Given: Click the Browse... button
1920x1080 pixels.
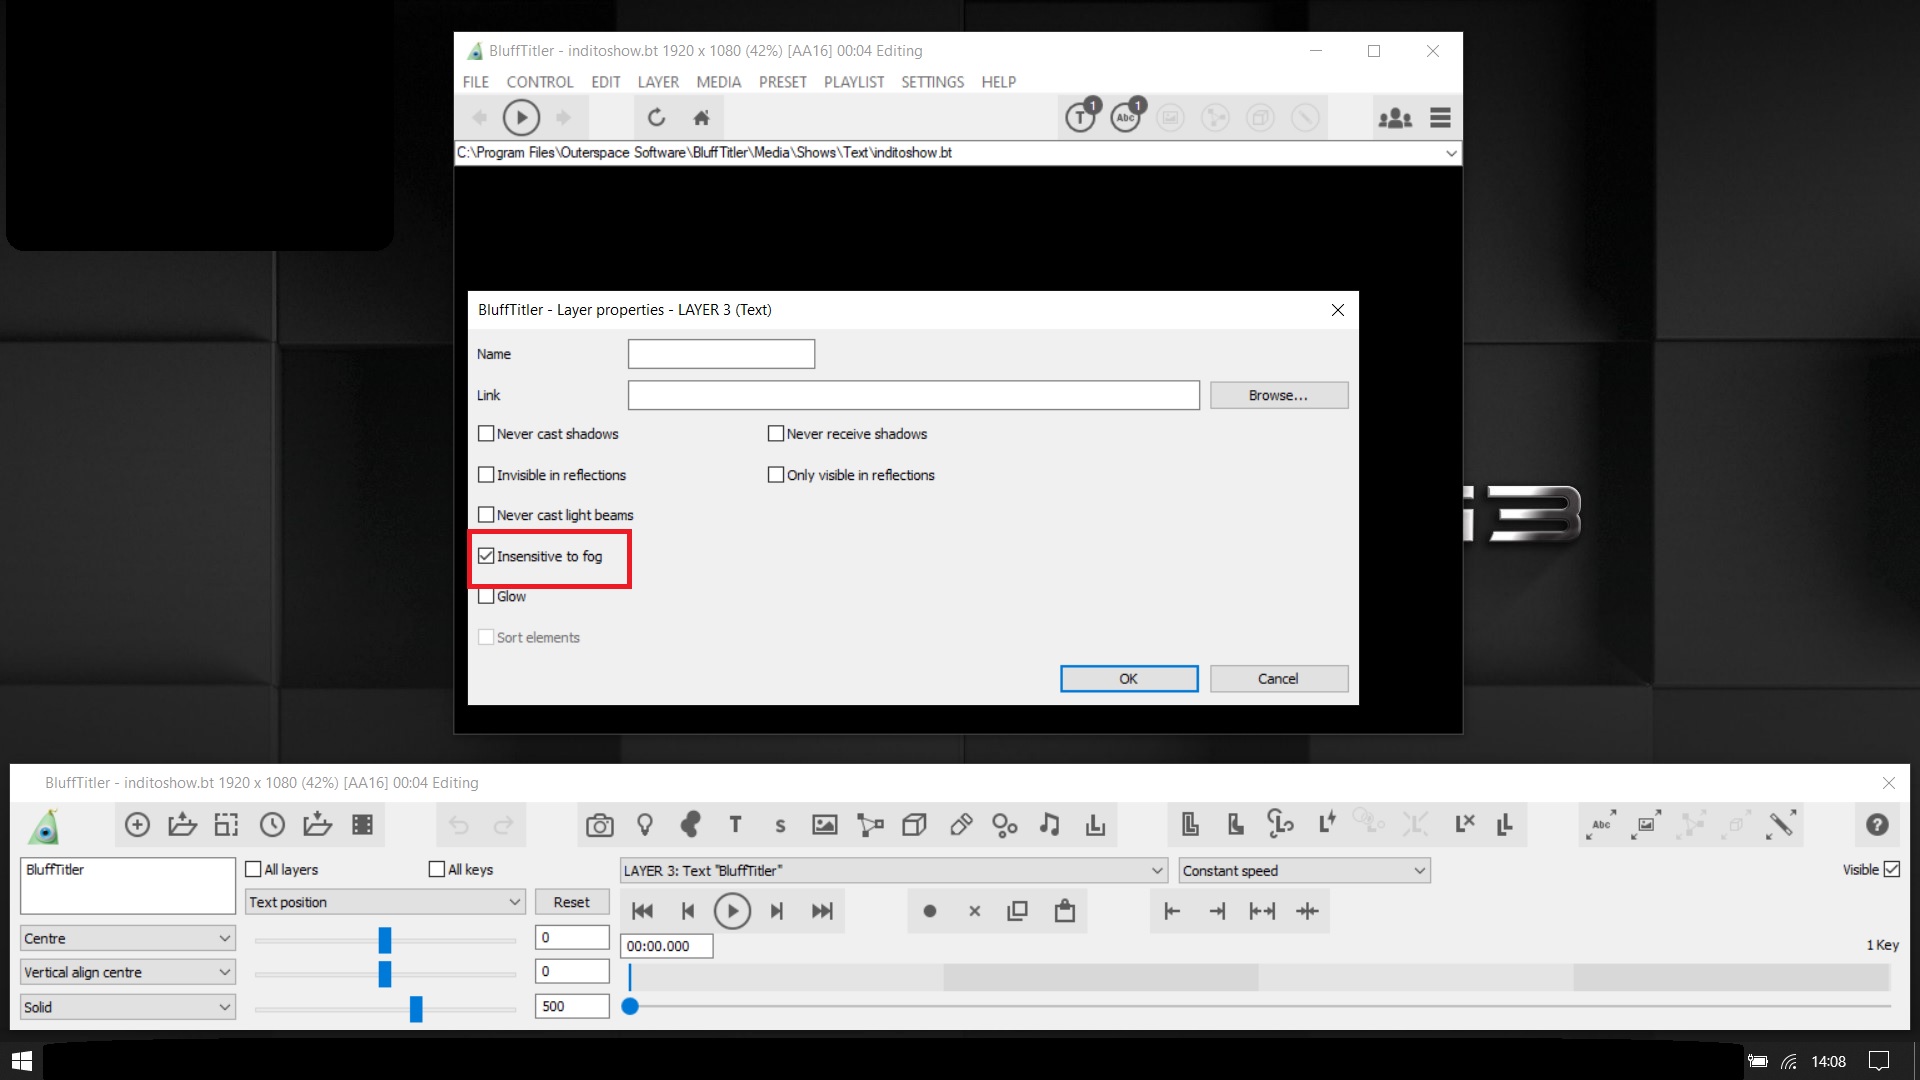Looking at the screenshot, I should pyautogui.click(x=1279, y=396).
